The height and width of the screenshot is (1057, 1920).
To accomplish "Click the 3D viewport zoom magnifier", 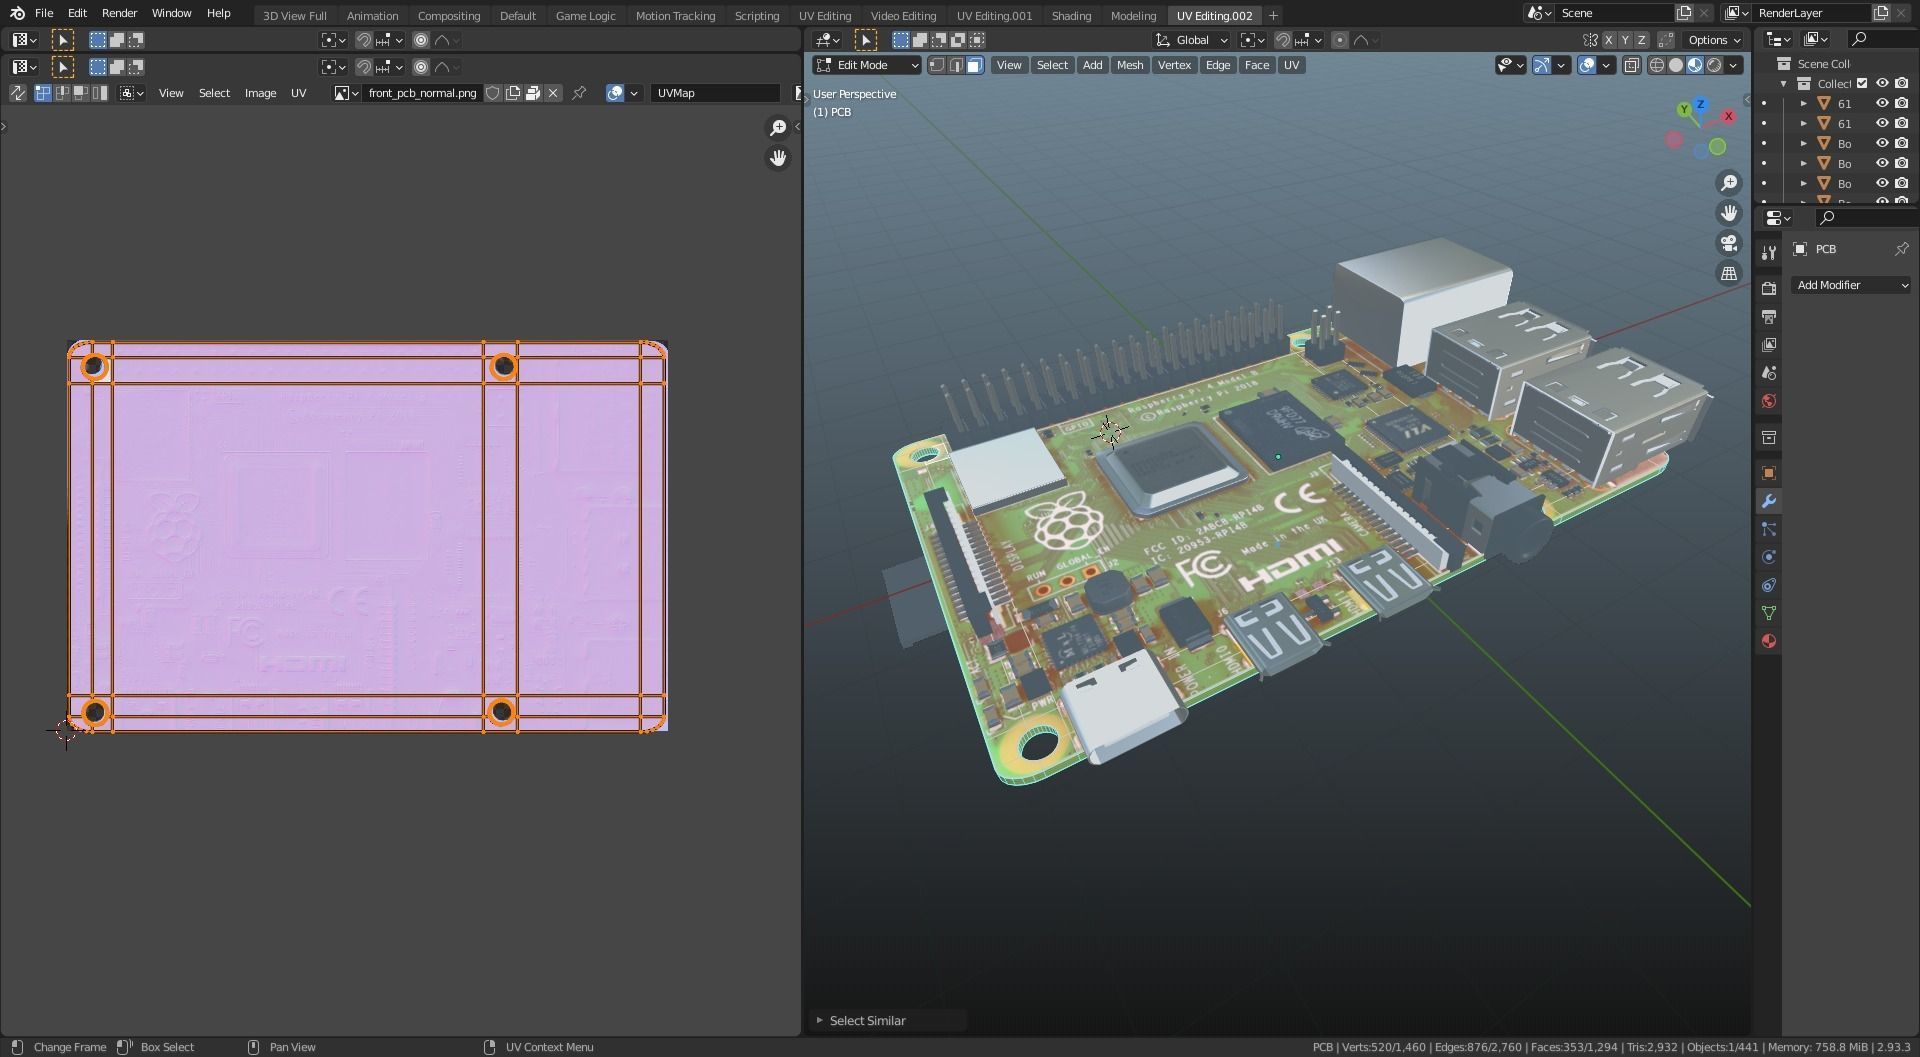I will [x=1729, y=183].
